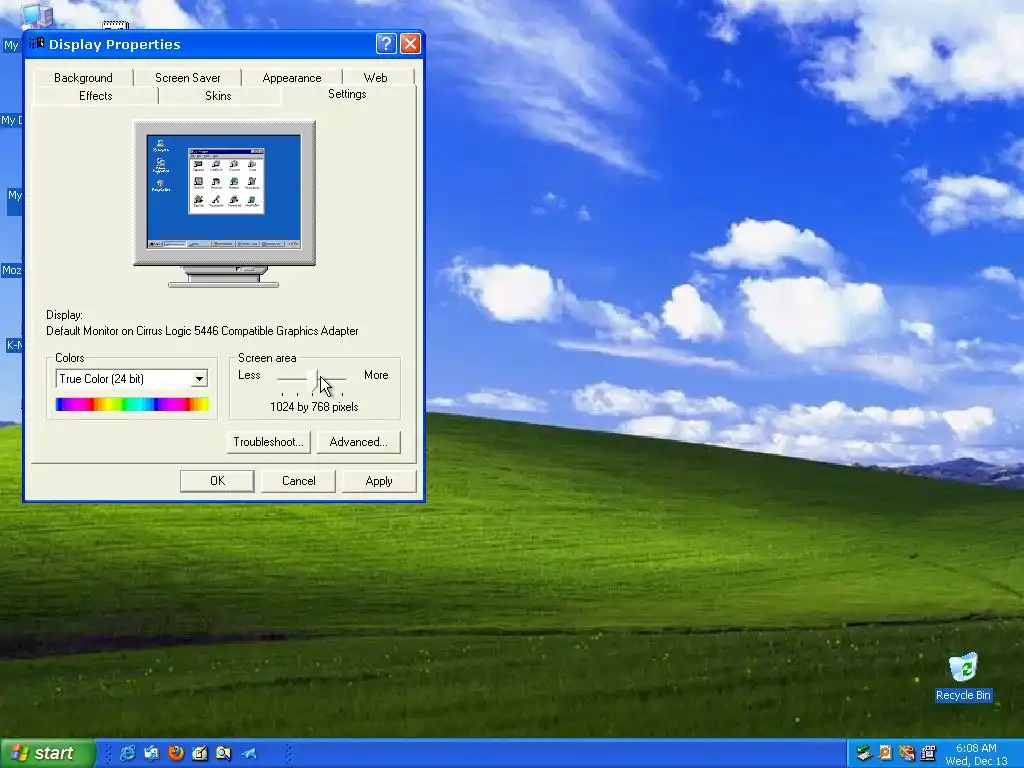Open the dark blue squares tray icon
The width and height of the screenshot is (1024, 768).
point(928,753)
